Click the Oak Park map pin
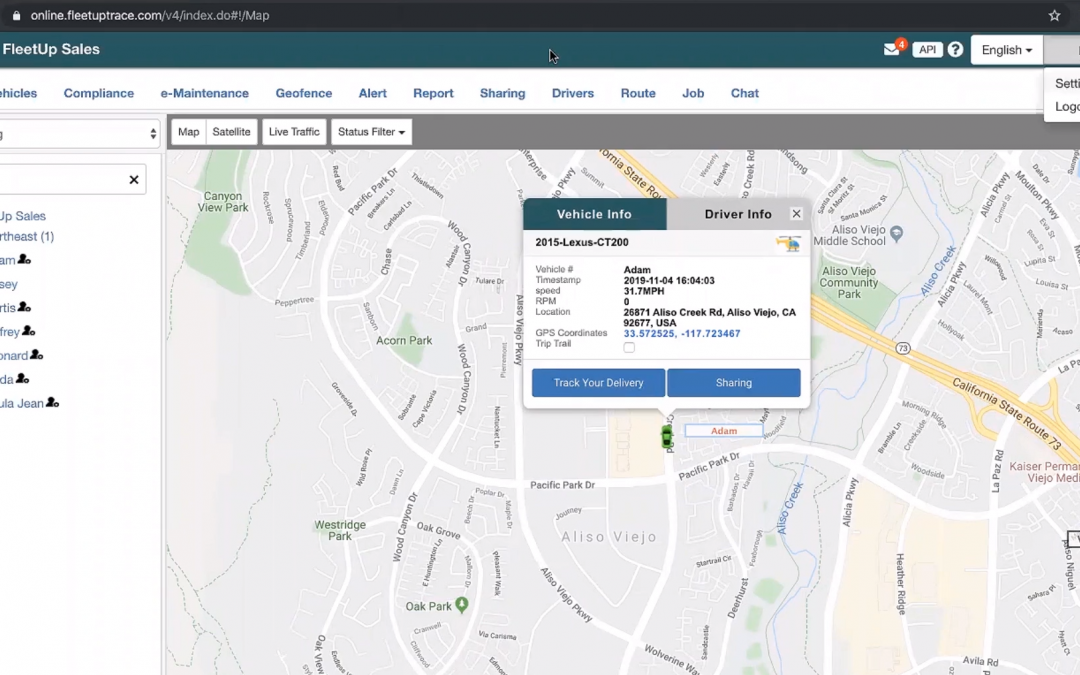The height and width of the screenshot is (675, 1080). (x=461, y=605)
